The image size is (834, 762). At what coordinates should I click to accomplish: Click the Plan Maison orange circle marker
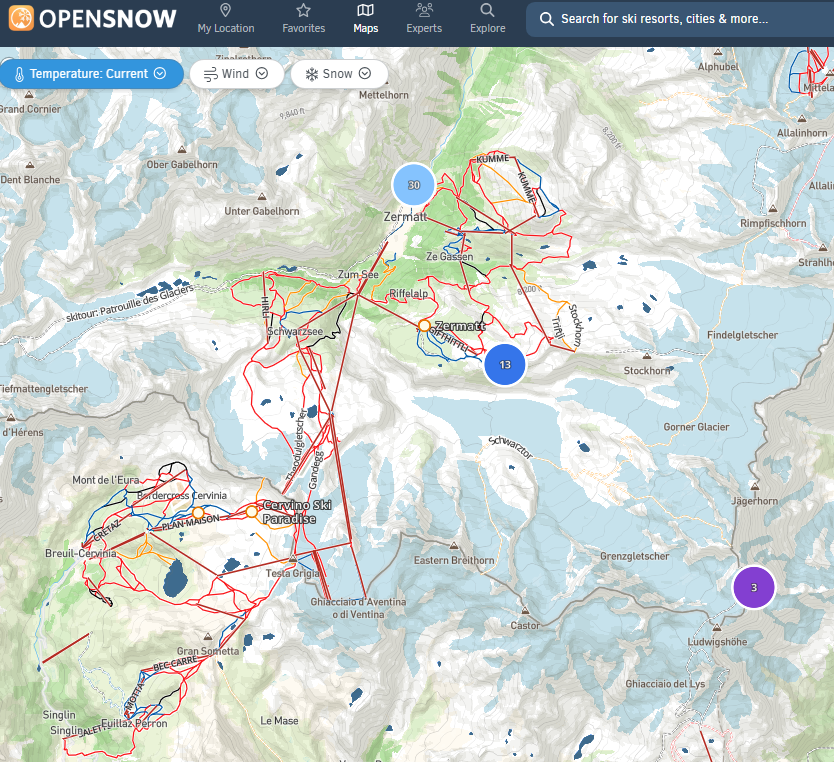coord(198,513)
